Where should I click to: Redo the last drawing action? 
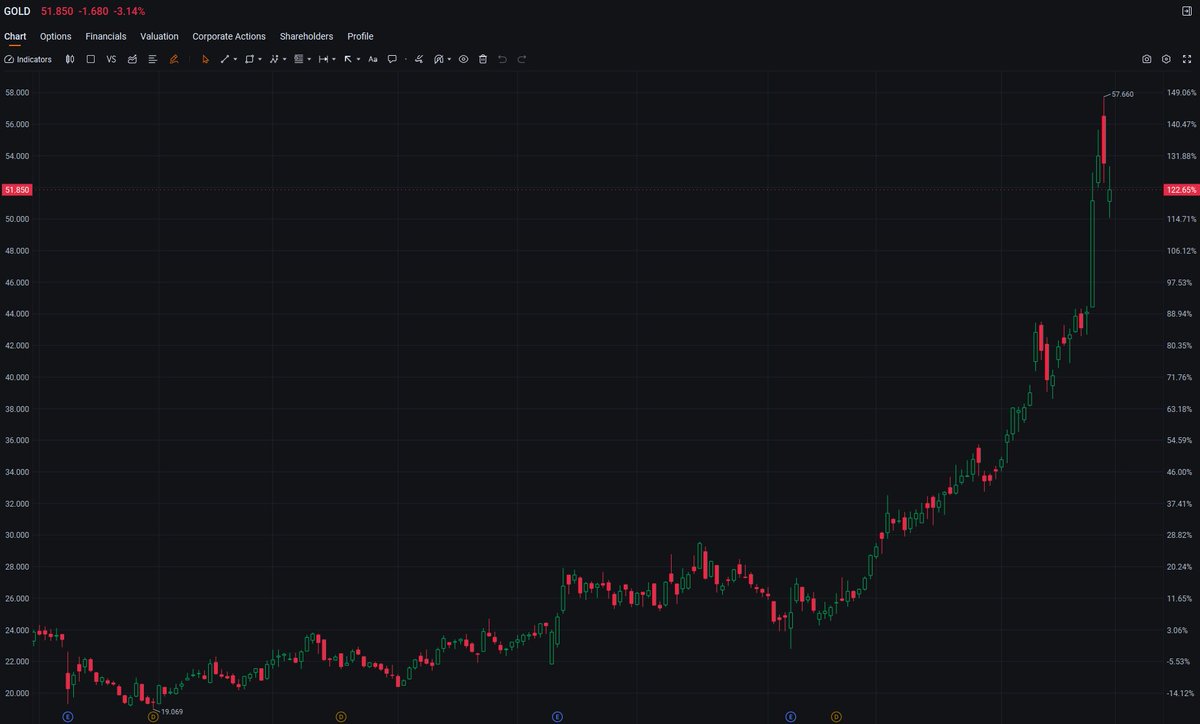point(521,59)
